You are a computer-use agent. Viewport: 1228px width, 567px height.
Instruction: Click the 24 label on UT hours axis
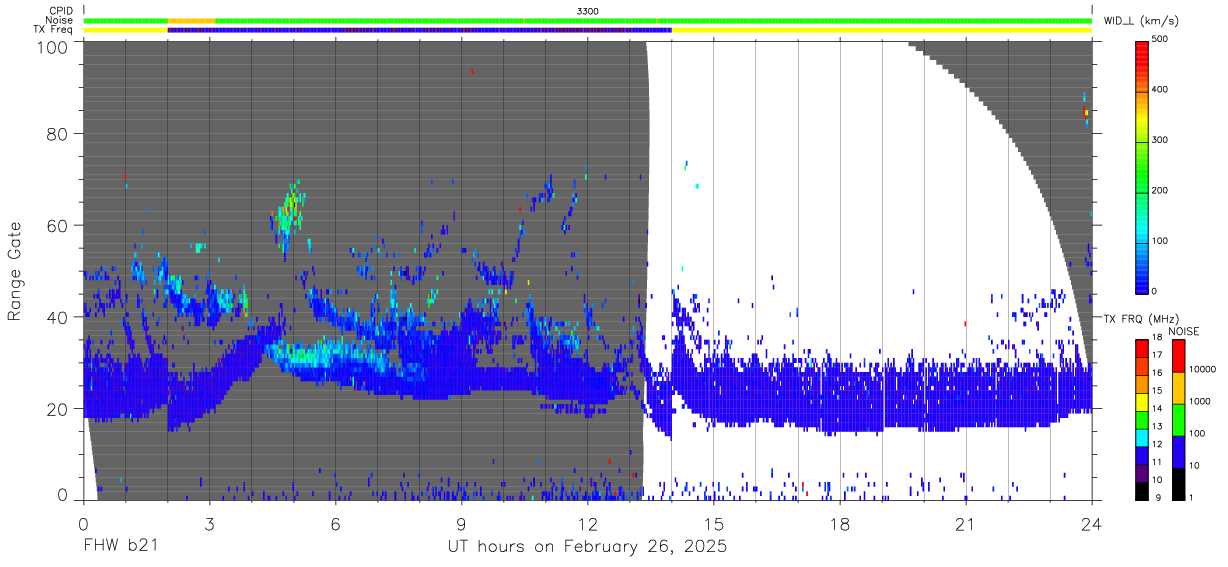tap(1092, 524)
